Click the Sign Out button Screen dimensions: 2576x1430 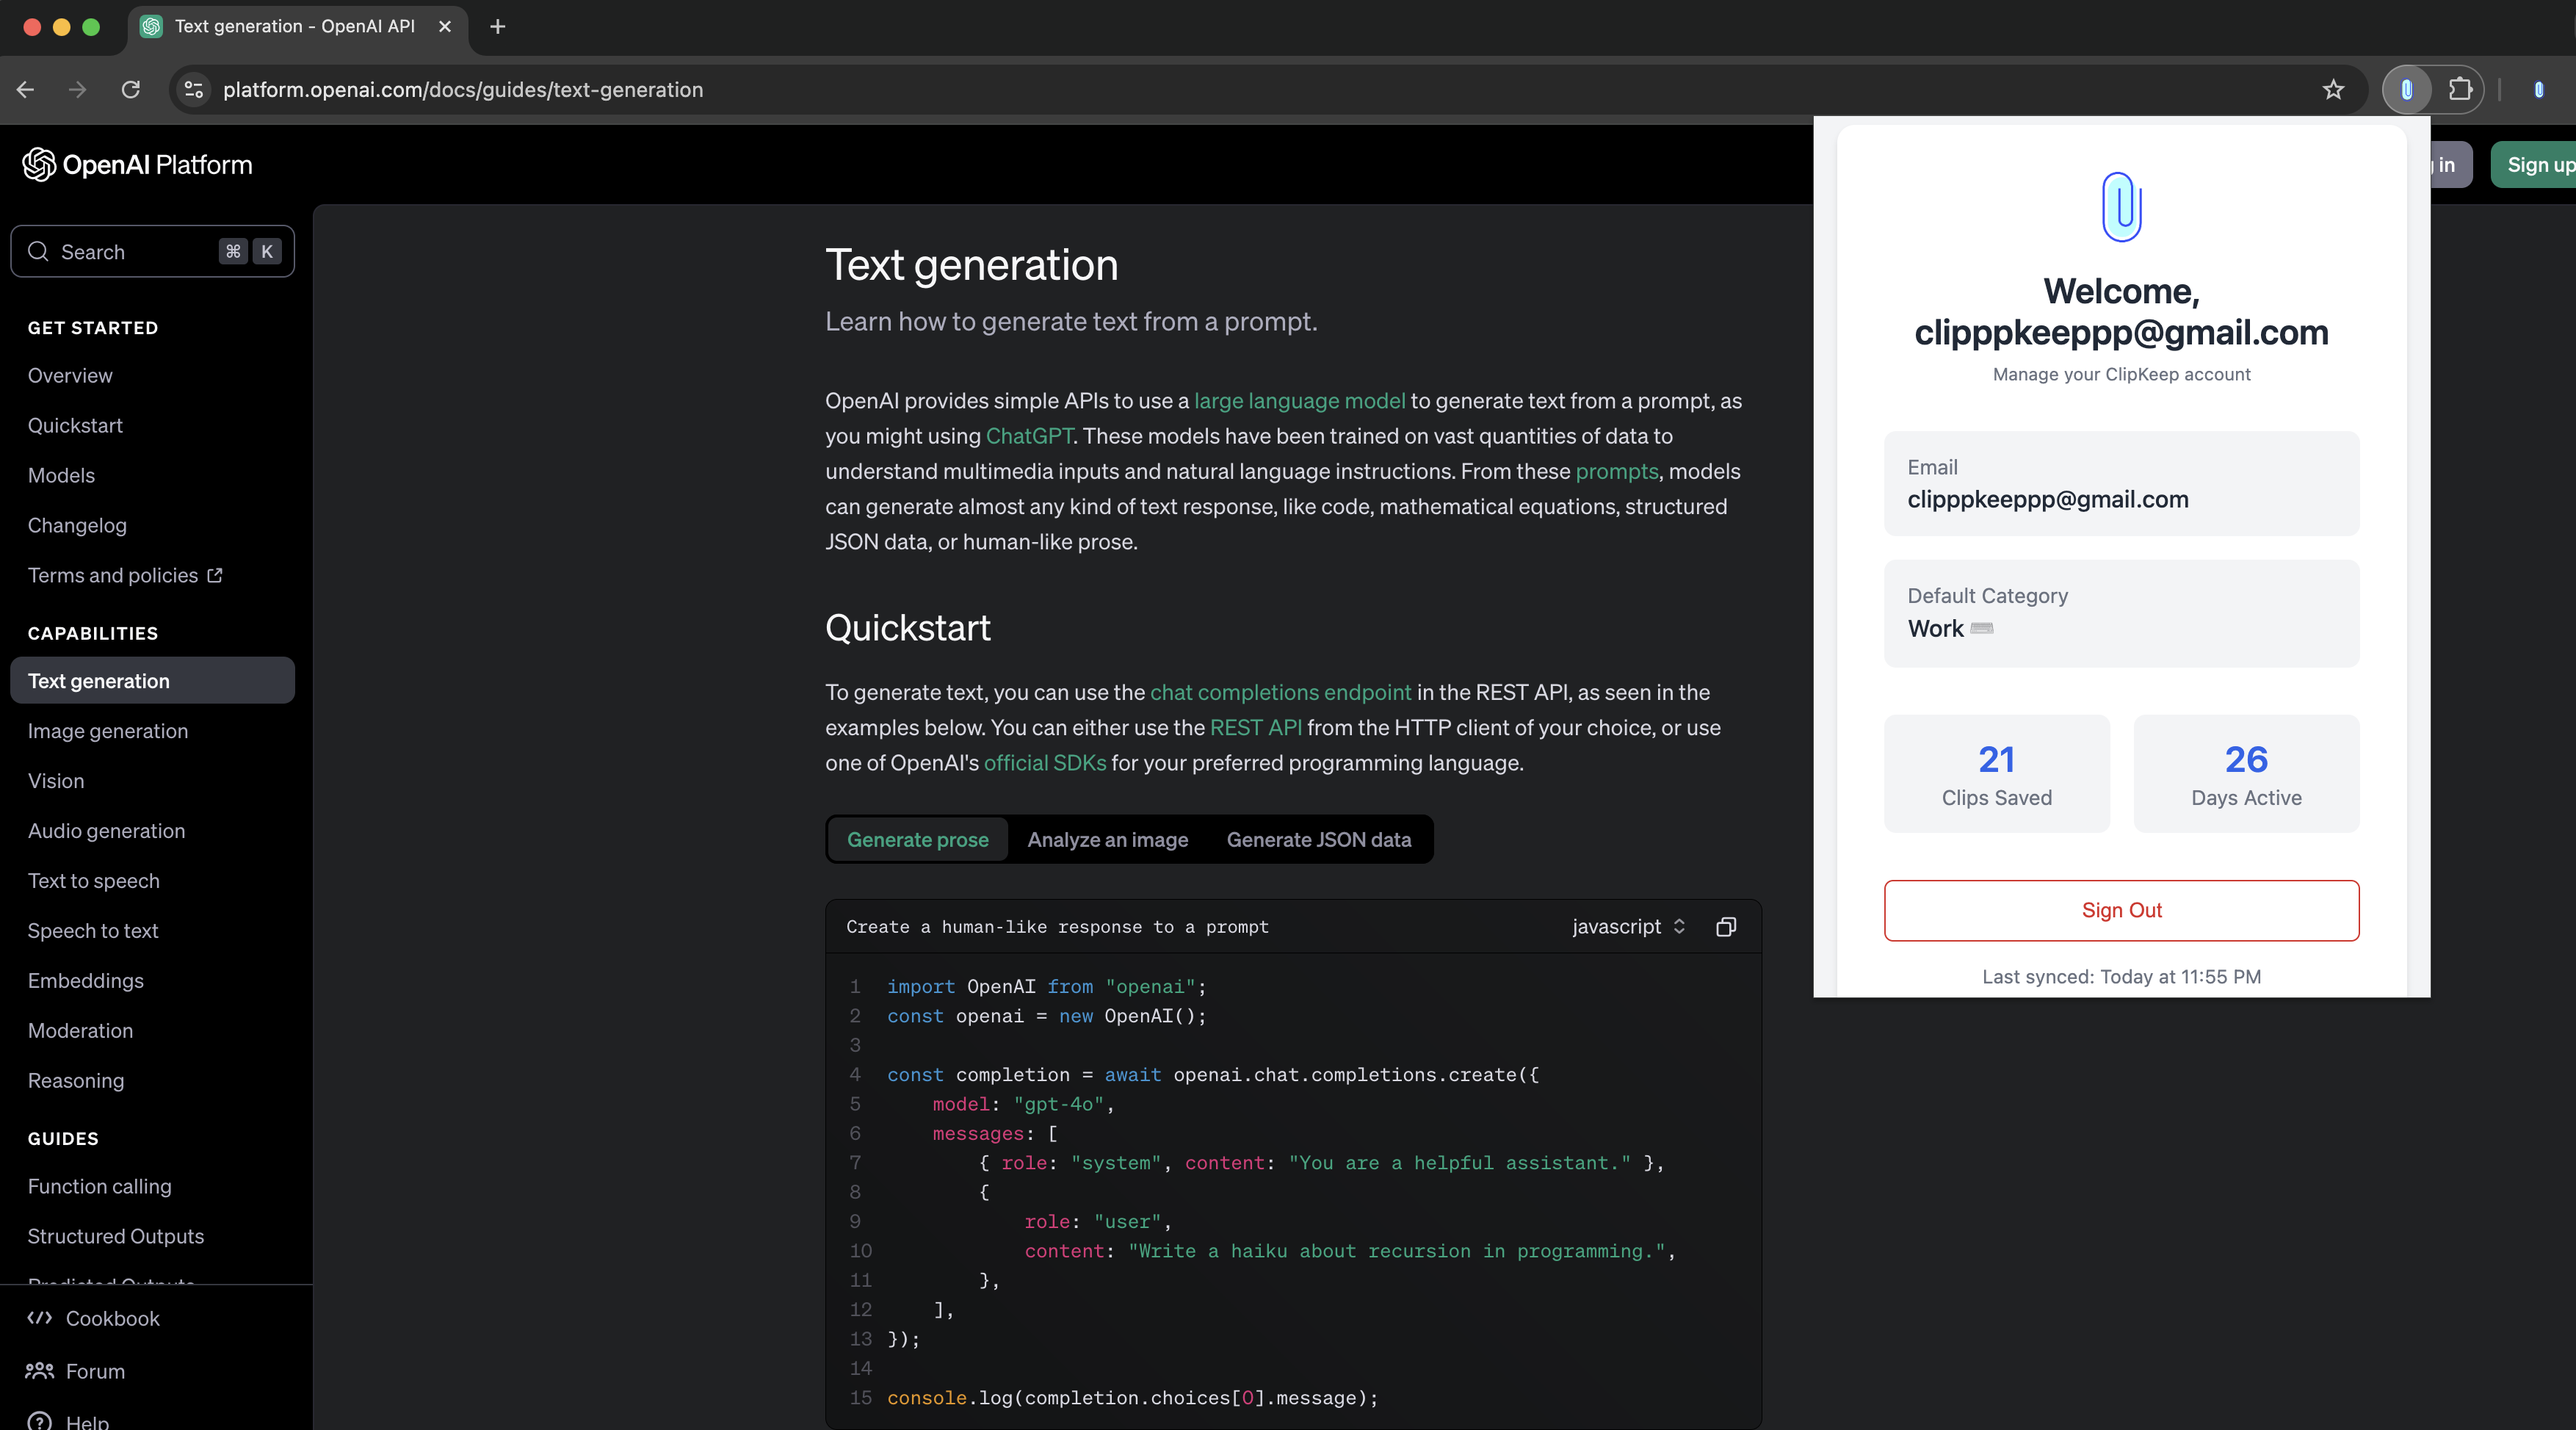[x=2121, y=911]
